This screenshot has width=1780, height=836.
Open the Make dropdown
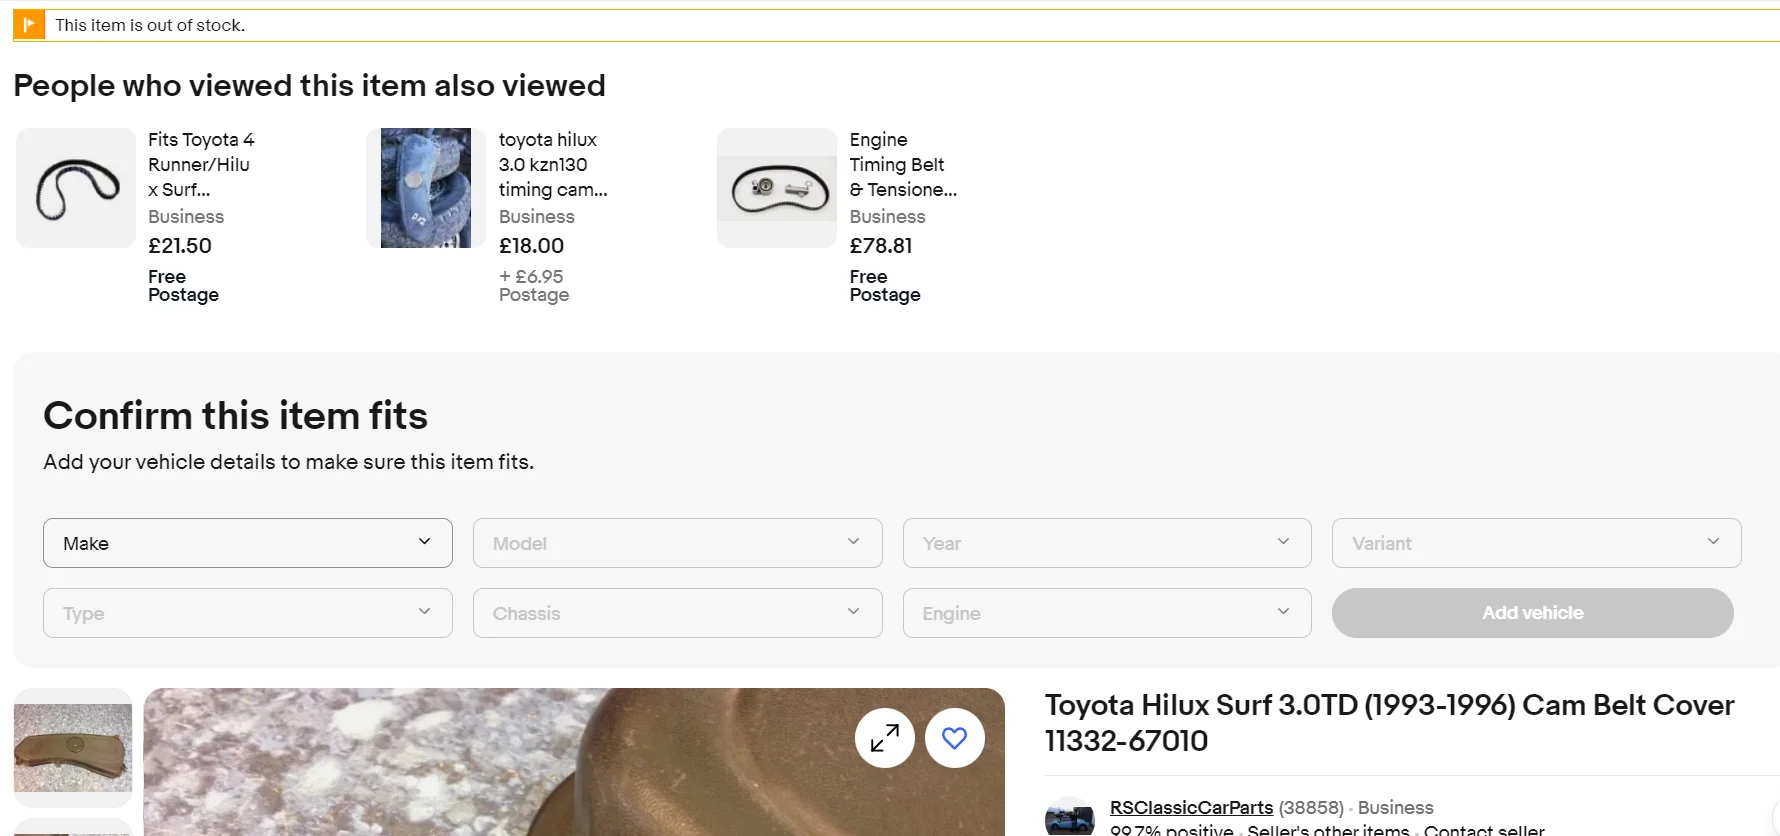248,543
